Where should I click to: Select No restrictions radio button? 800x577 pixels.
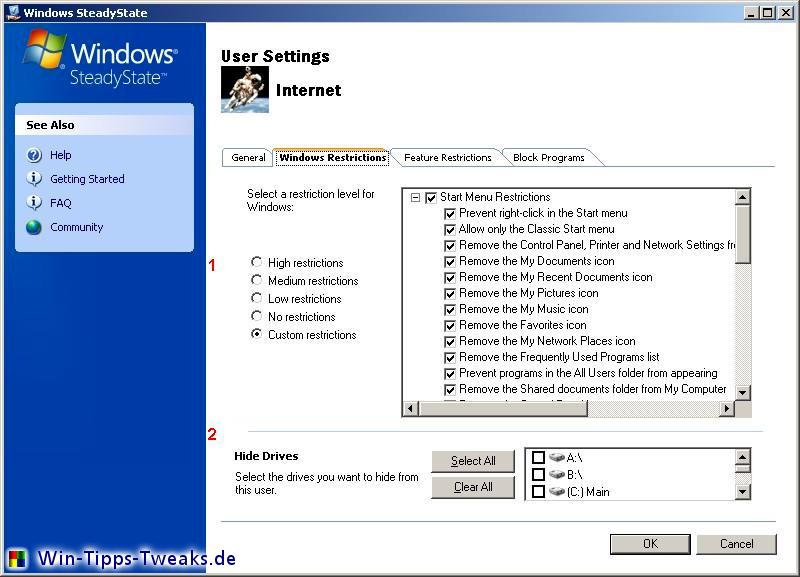(257, 316)
